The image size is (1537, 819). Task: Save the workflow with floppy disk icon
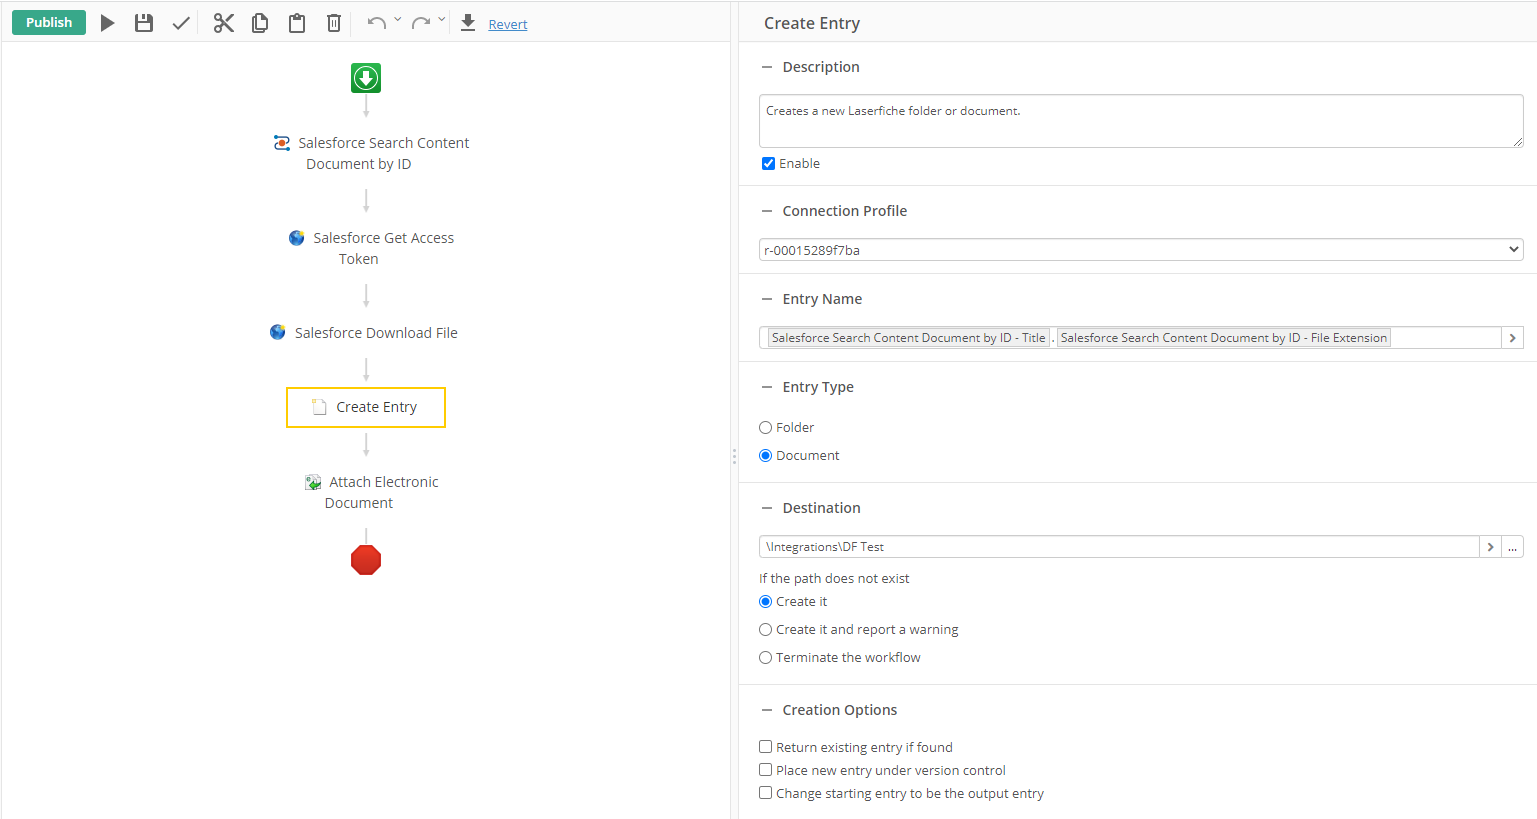144,23
